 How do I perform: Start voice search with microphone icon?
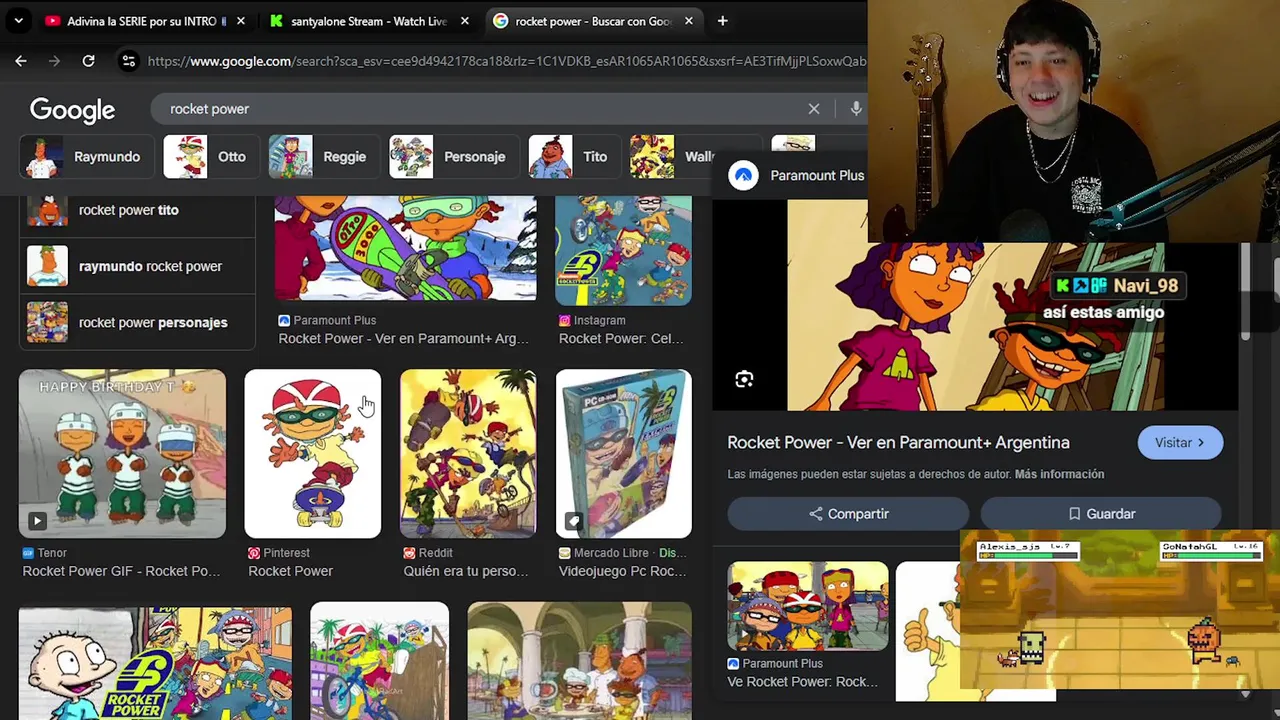(x=856, y=109)
